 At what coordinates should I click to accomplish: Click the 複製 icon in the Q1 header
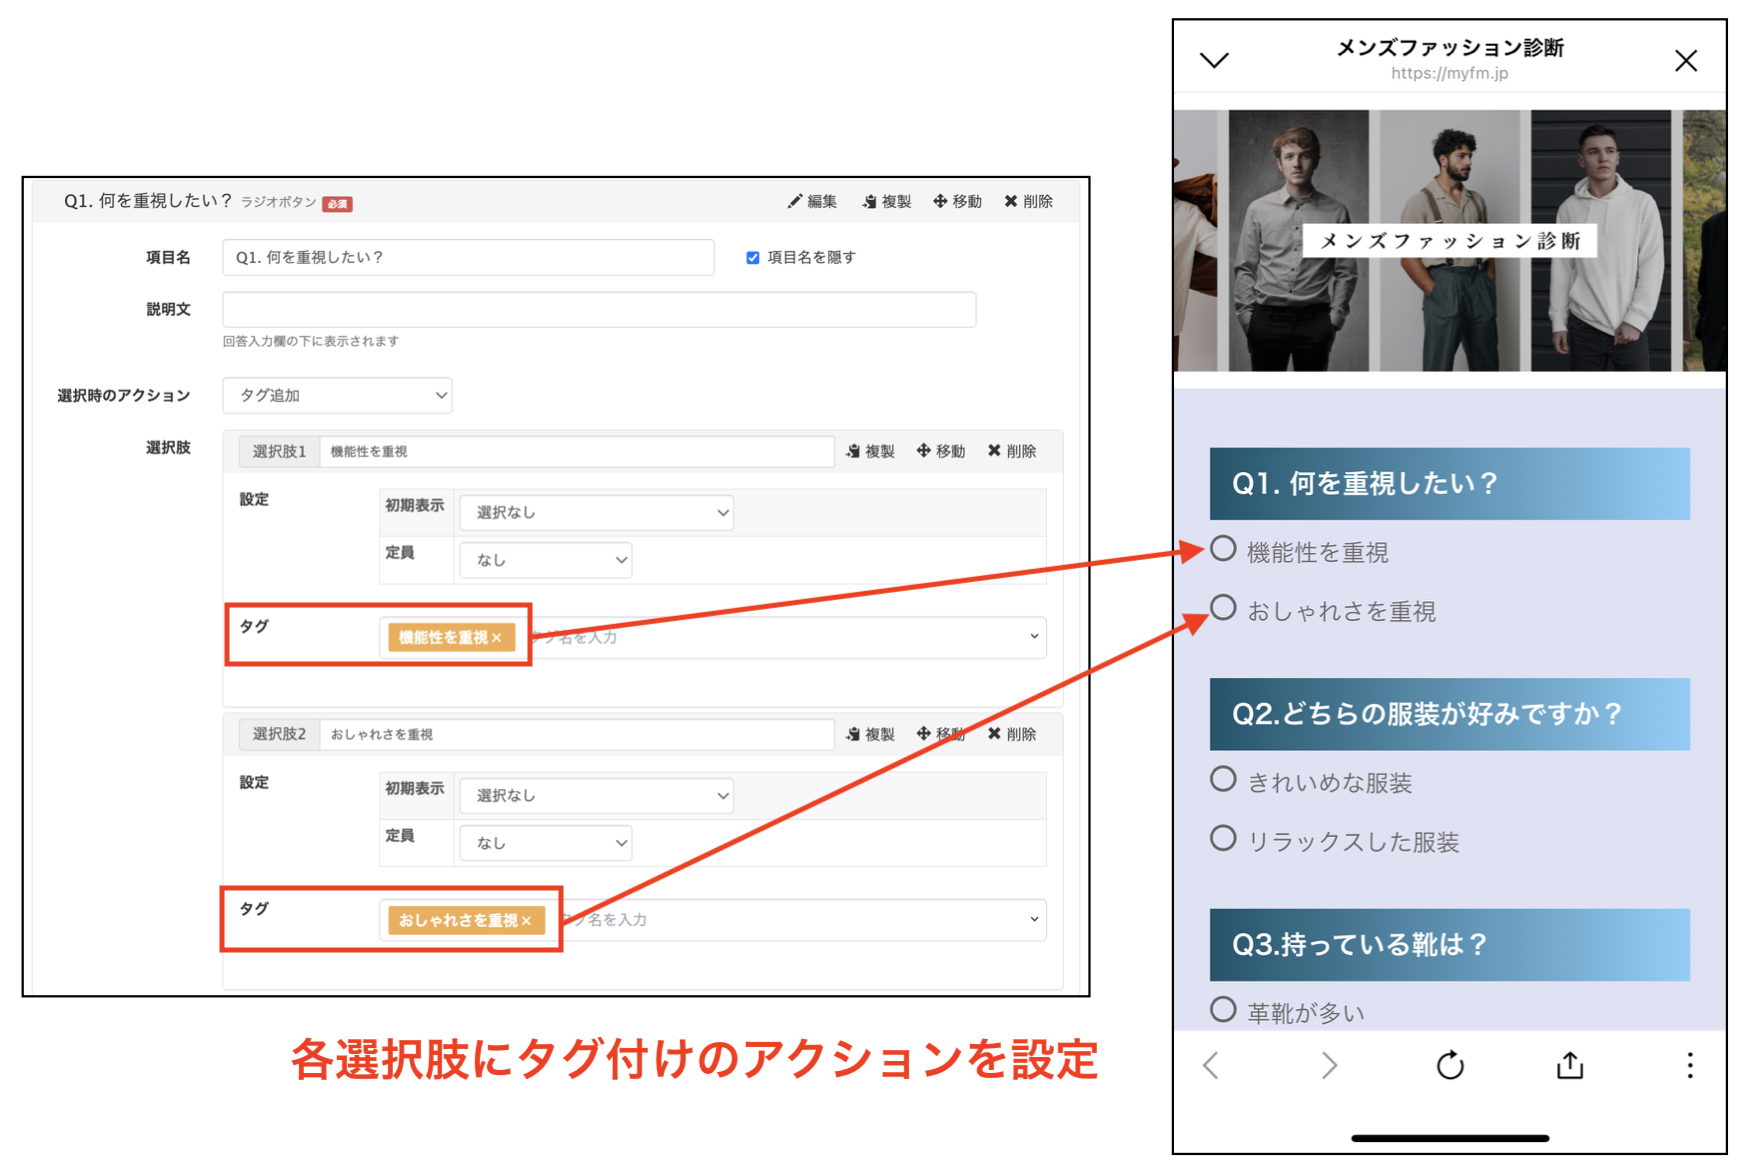[885, 201]
